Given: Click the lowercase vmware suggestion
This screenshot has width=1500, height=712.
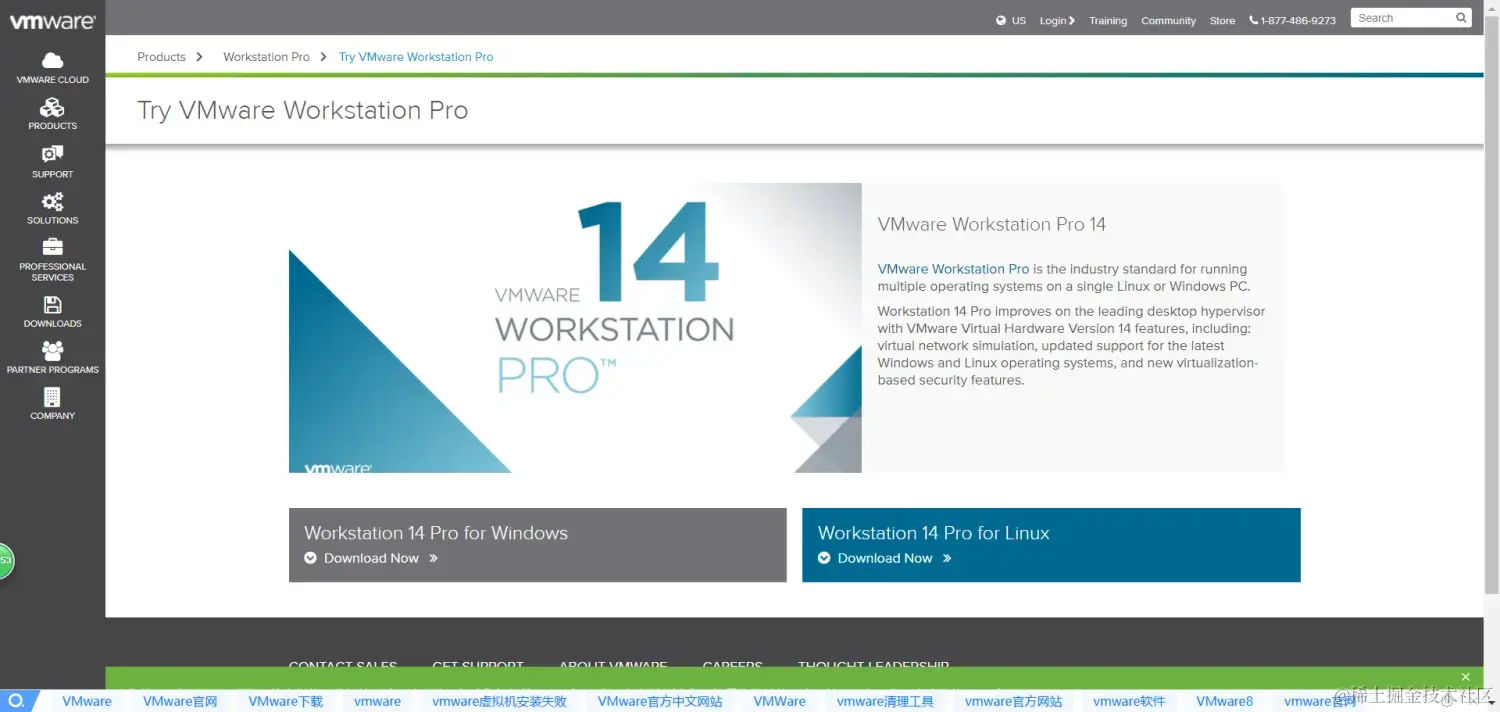Looking at the screenshot, I should pyautogui.click(x=377, y=701).
